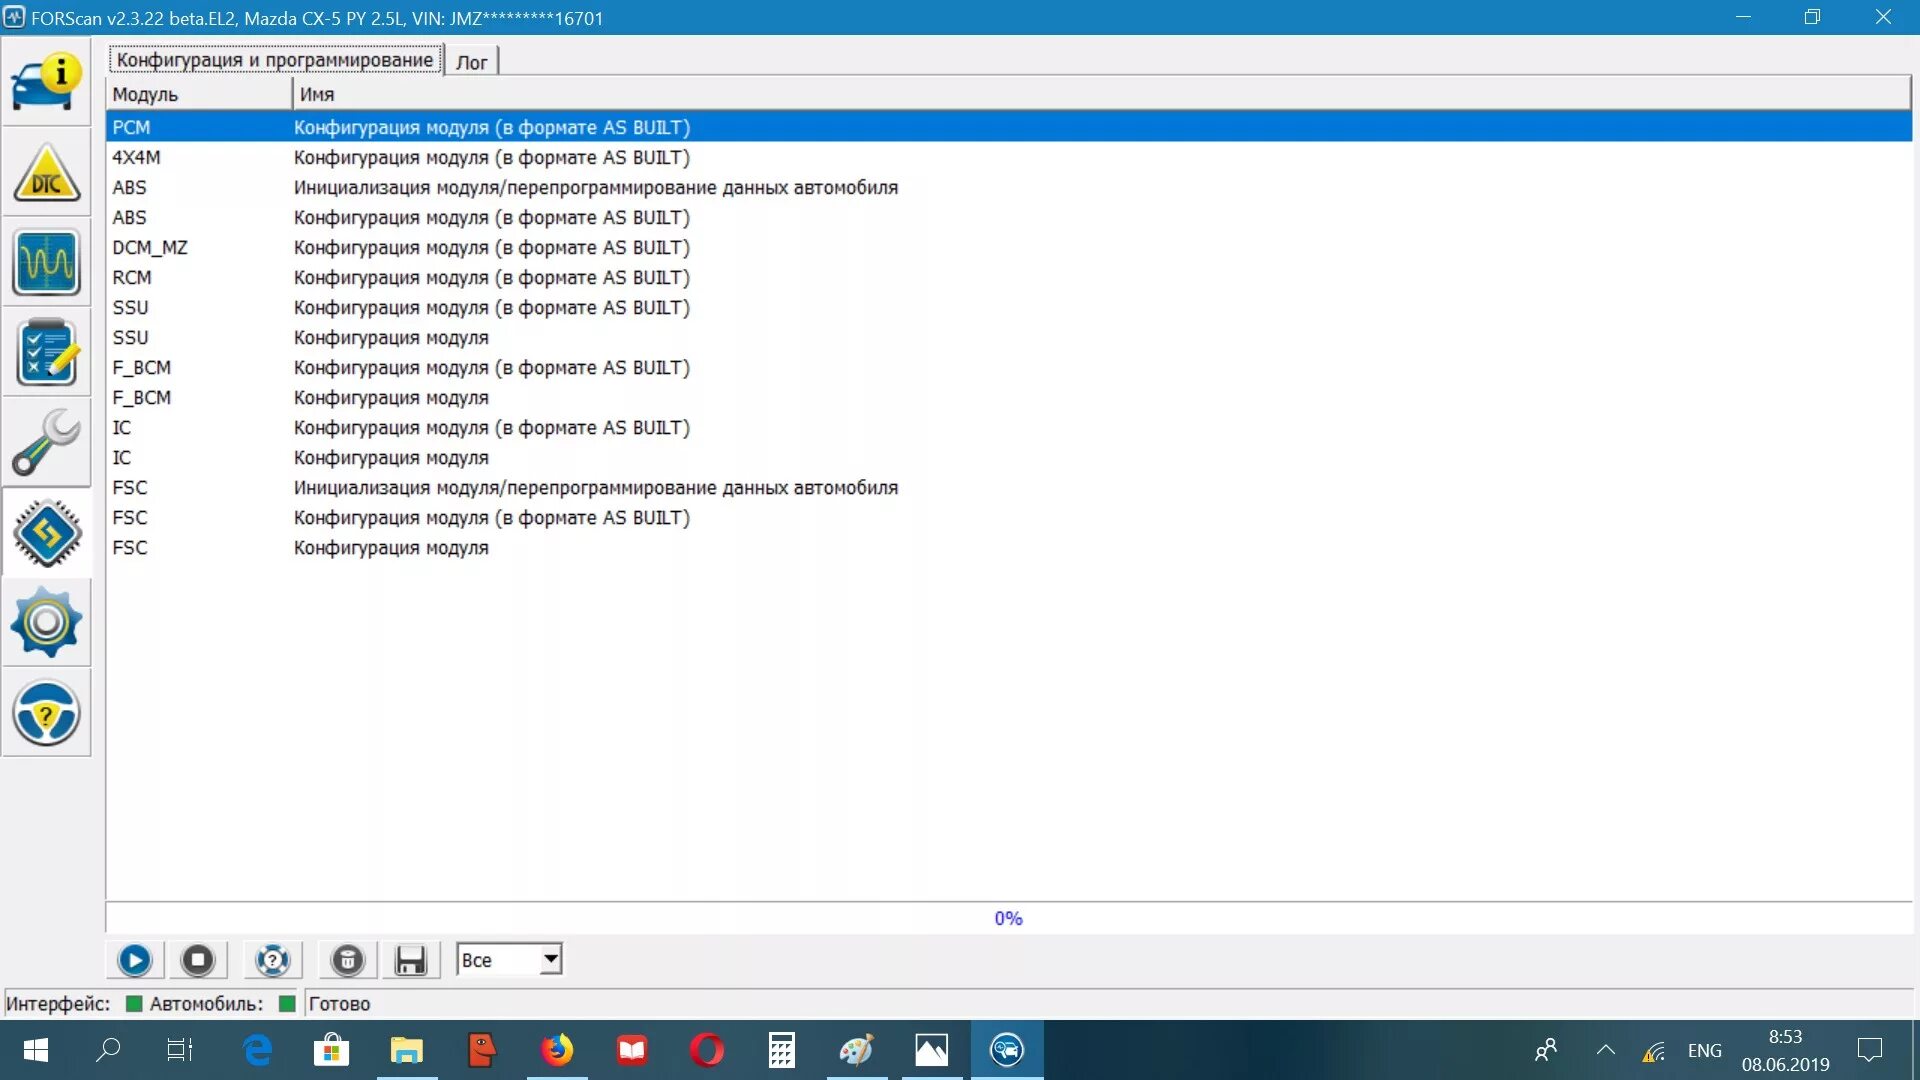1920x1080 pixels.
Task: Open Task View on the taskbar
Action: 180,1050
